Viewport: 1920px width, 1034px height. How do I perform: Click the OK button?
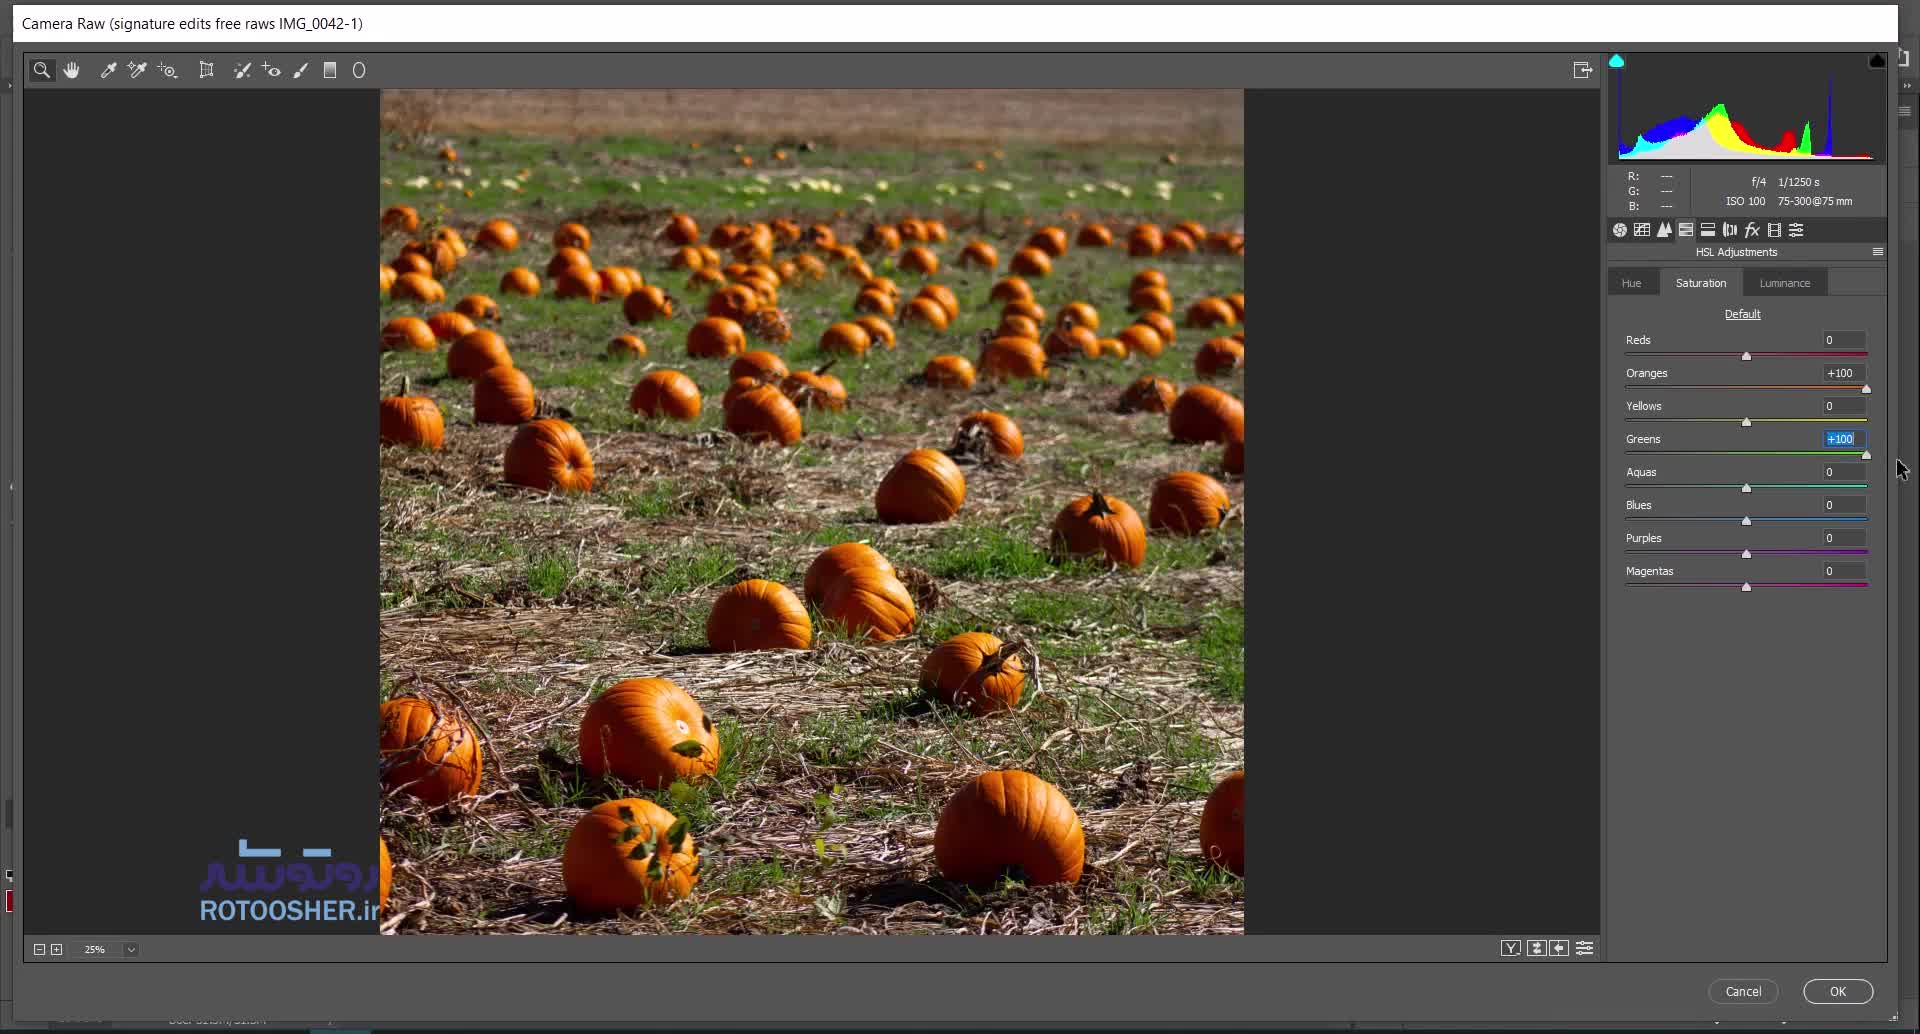1837,991
